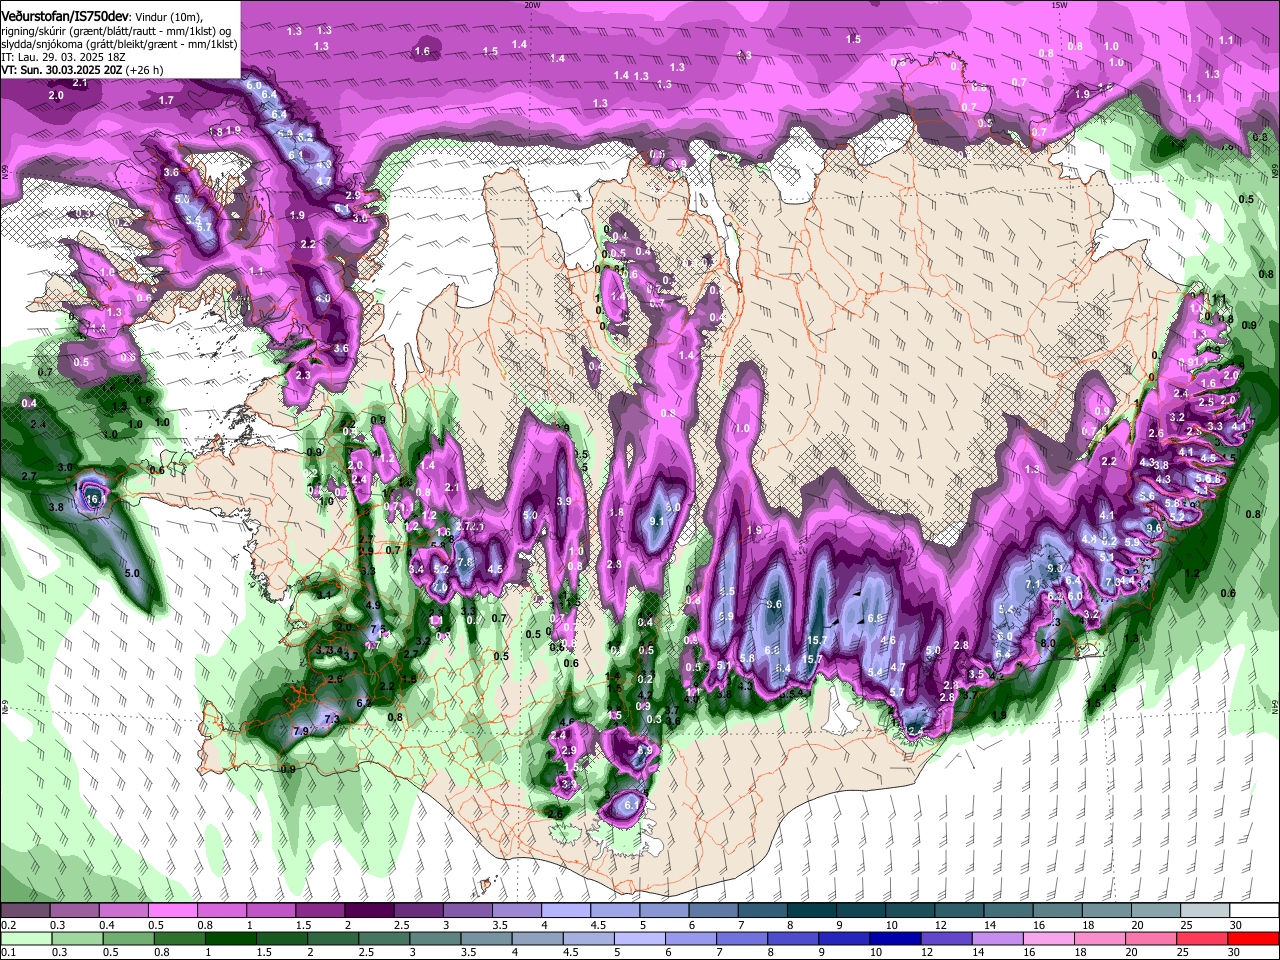Viewport: 1280px width, 960px height.
Task: Select snow legend swatch between 1 and 1.5
Action: click(x=271, y=910)
